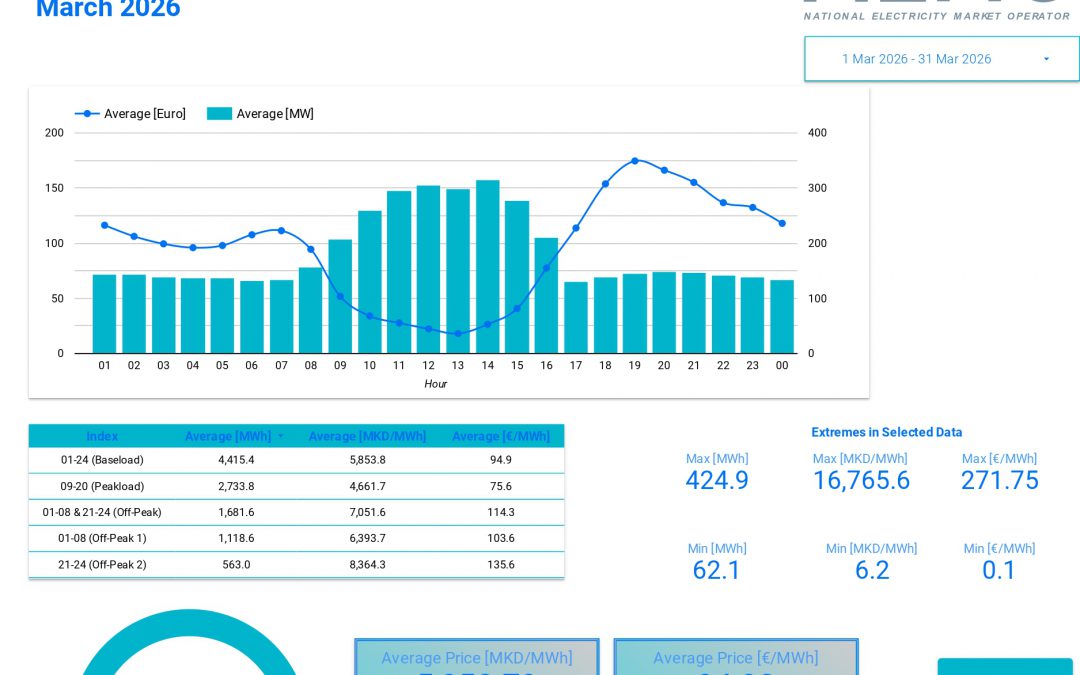Select the 09-20 (Peakload) table row
The height and width of the screenshot is (675, 1080).
(296, 487)
